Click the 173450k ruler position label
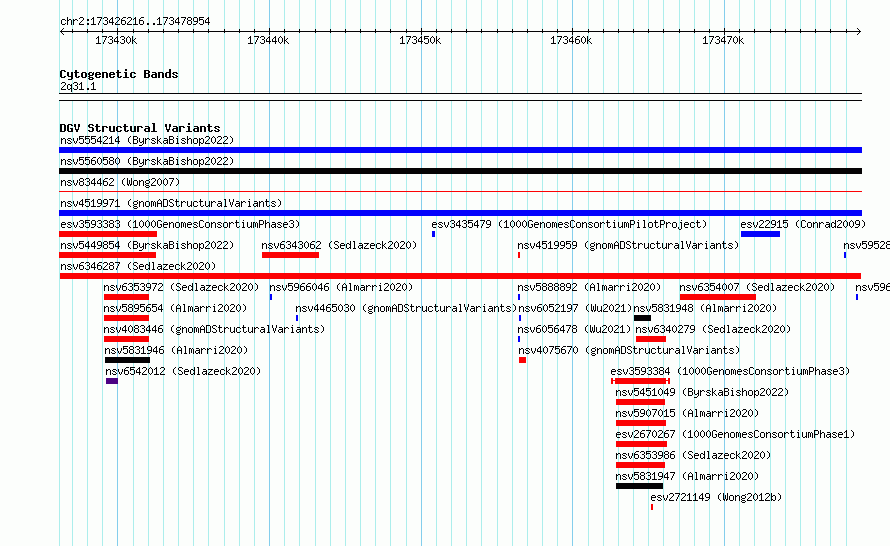The width and height of the screenshot is (890, 546). [x=420, y=40]
